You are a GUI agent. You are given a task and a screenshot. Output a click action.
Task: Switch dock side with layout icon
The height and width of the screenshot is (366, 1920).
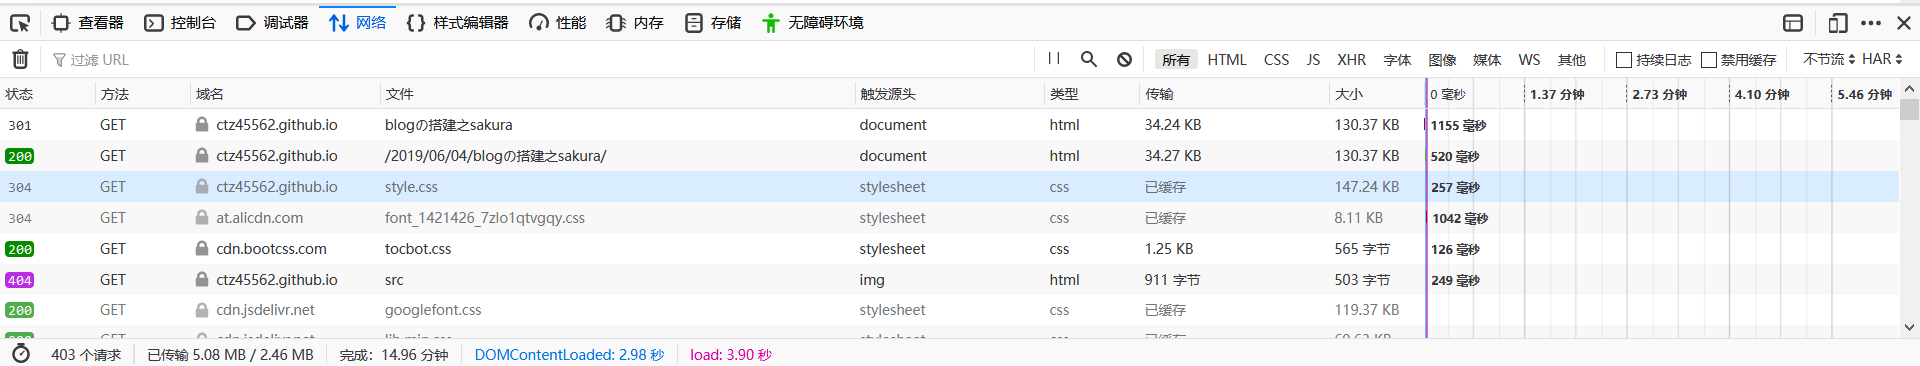[1793, 22]
